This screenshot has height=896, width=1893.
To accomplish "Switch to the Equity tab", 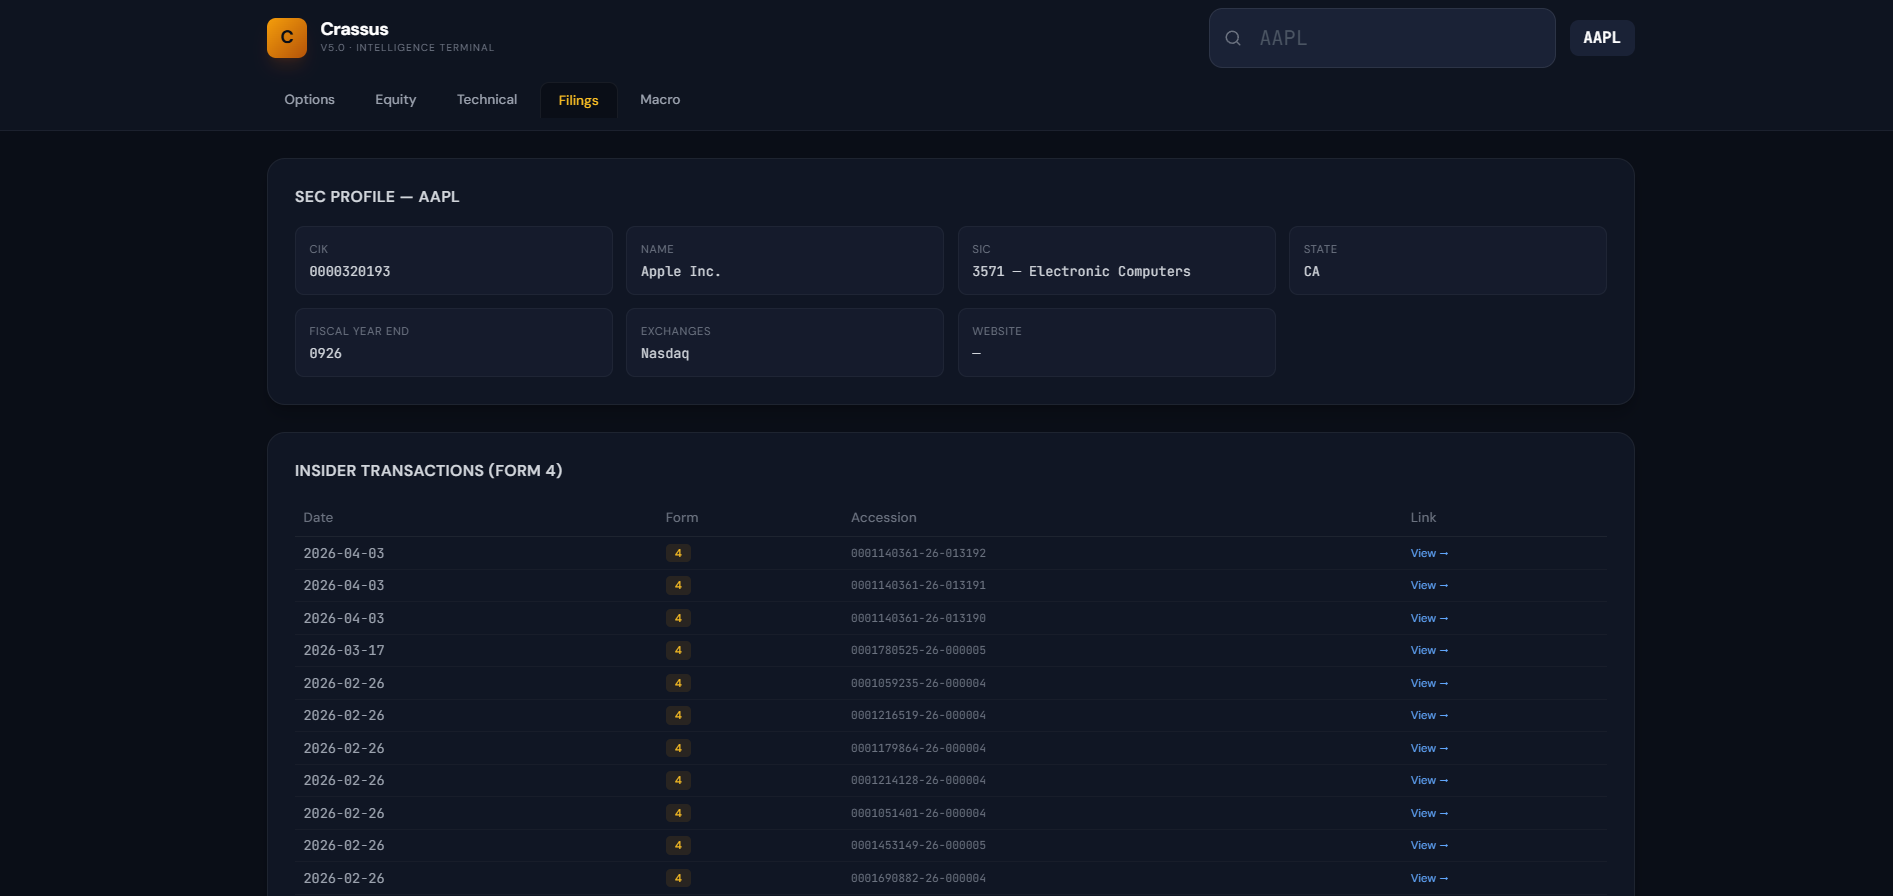I will coord(396,100).
